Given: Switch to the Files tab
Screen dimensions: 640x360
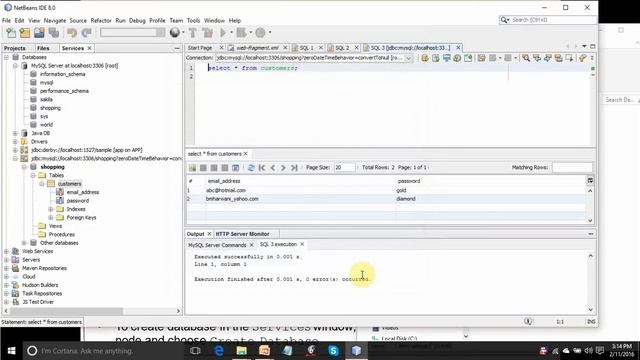Looking at the screenshot, I should pyautogui.click(x=43, y=48).
